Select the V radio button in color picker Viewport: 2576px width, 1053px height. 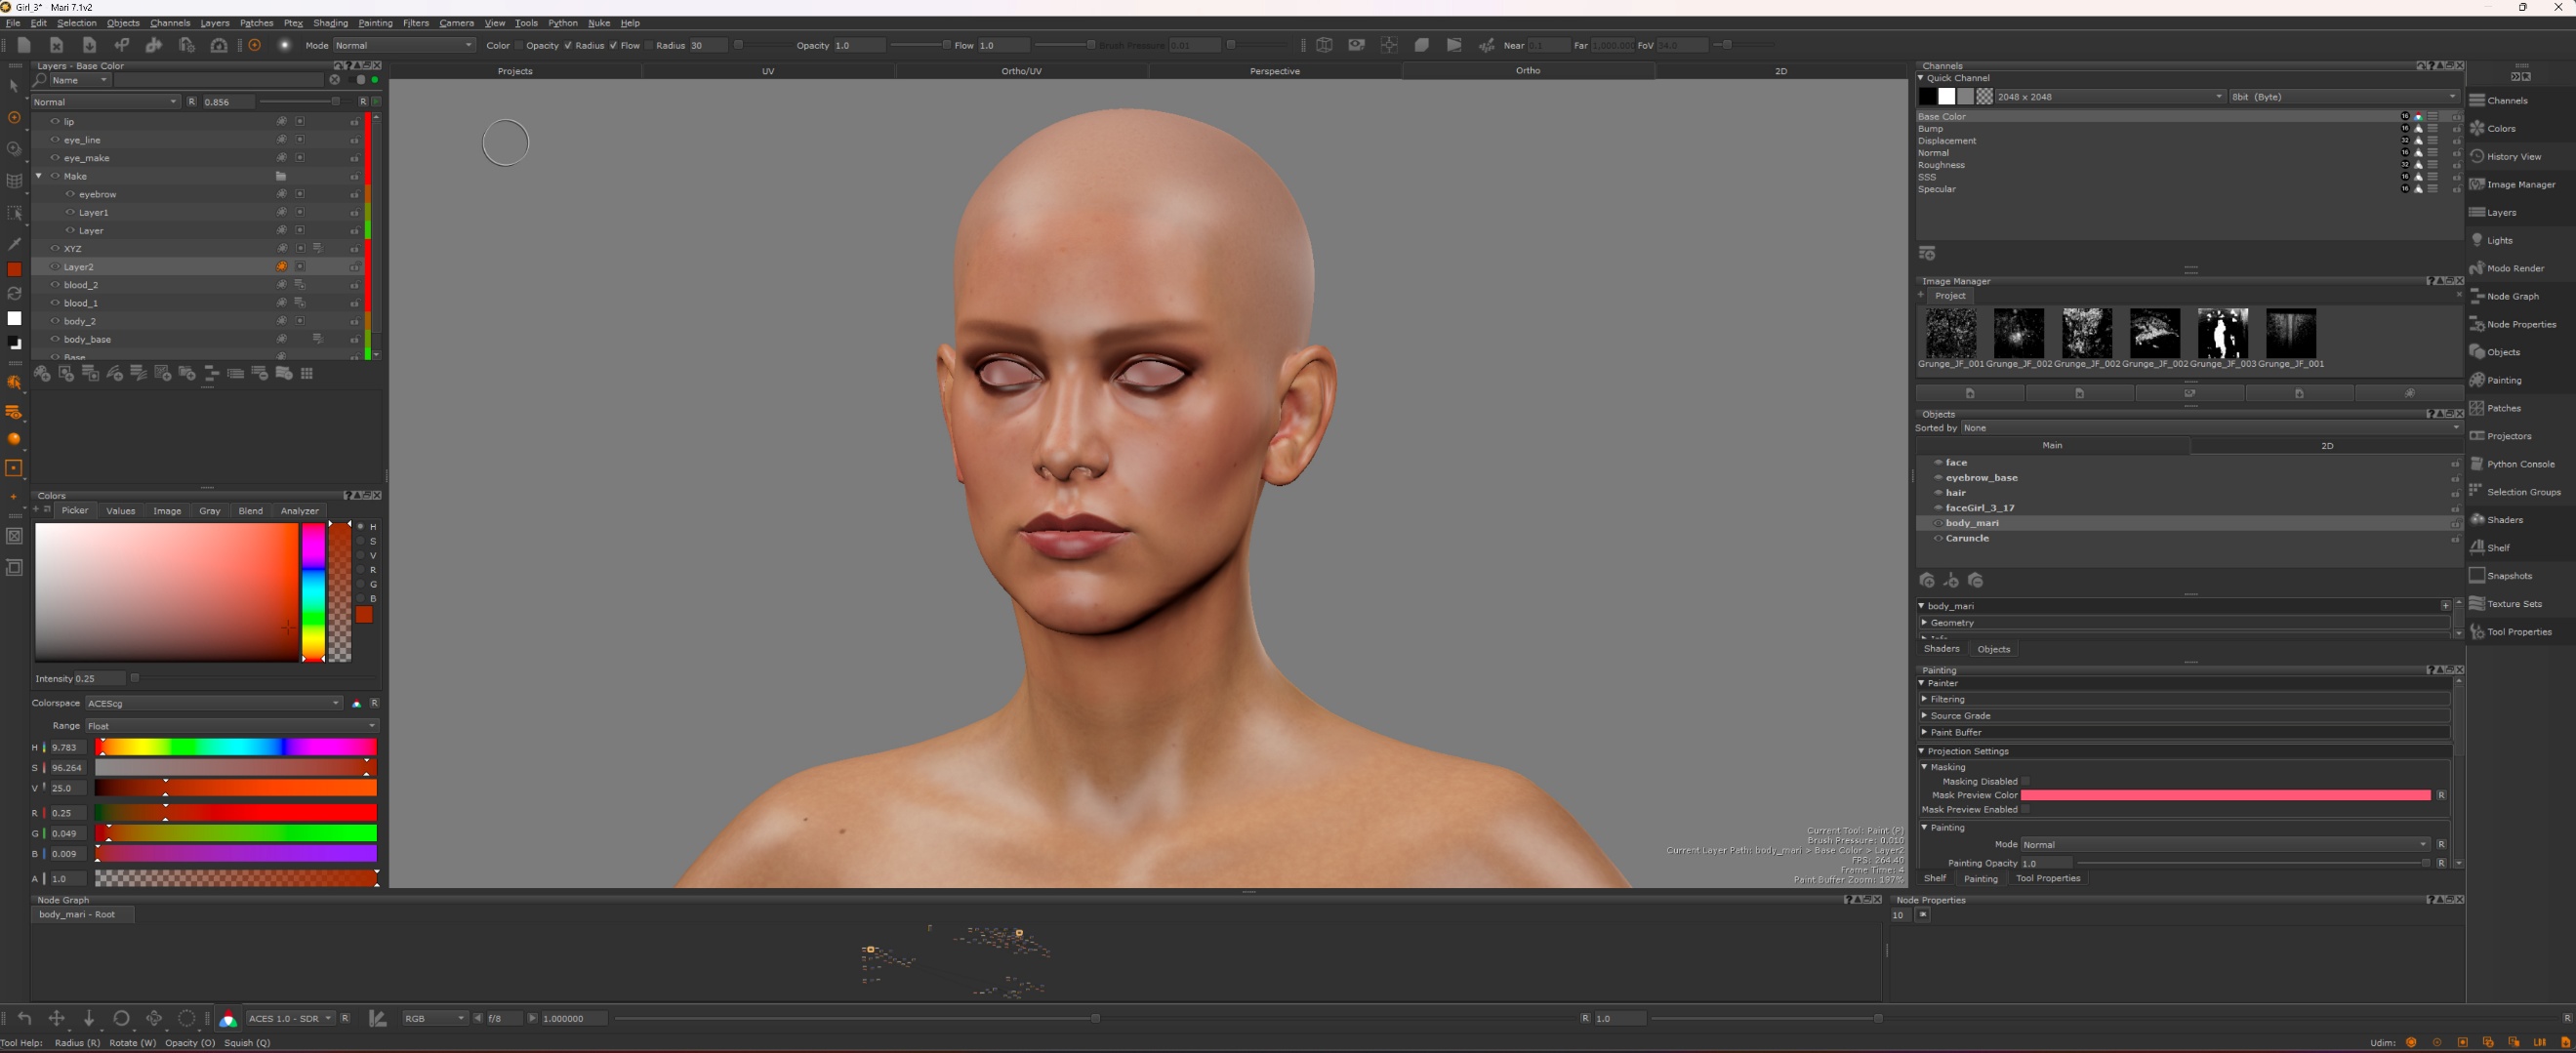(361, 555)
